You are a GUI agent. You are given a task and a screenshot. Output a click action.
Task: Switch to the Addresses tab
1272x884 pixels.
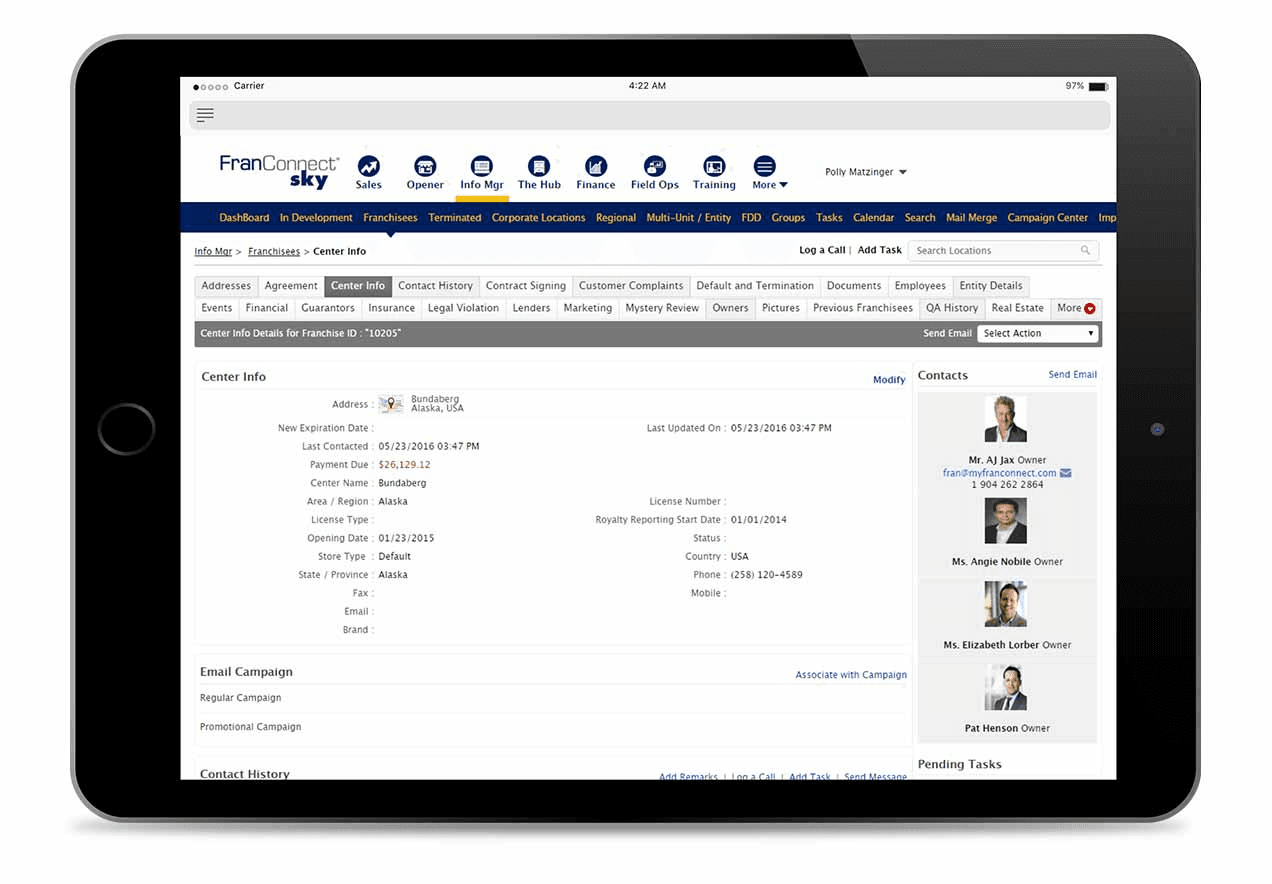coord(226,286)
